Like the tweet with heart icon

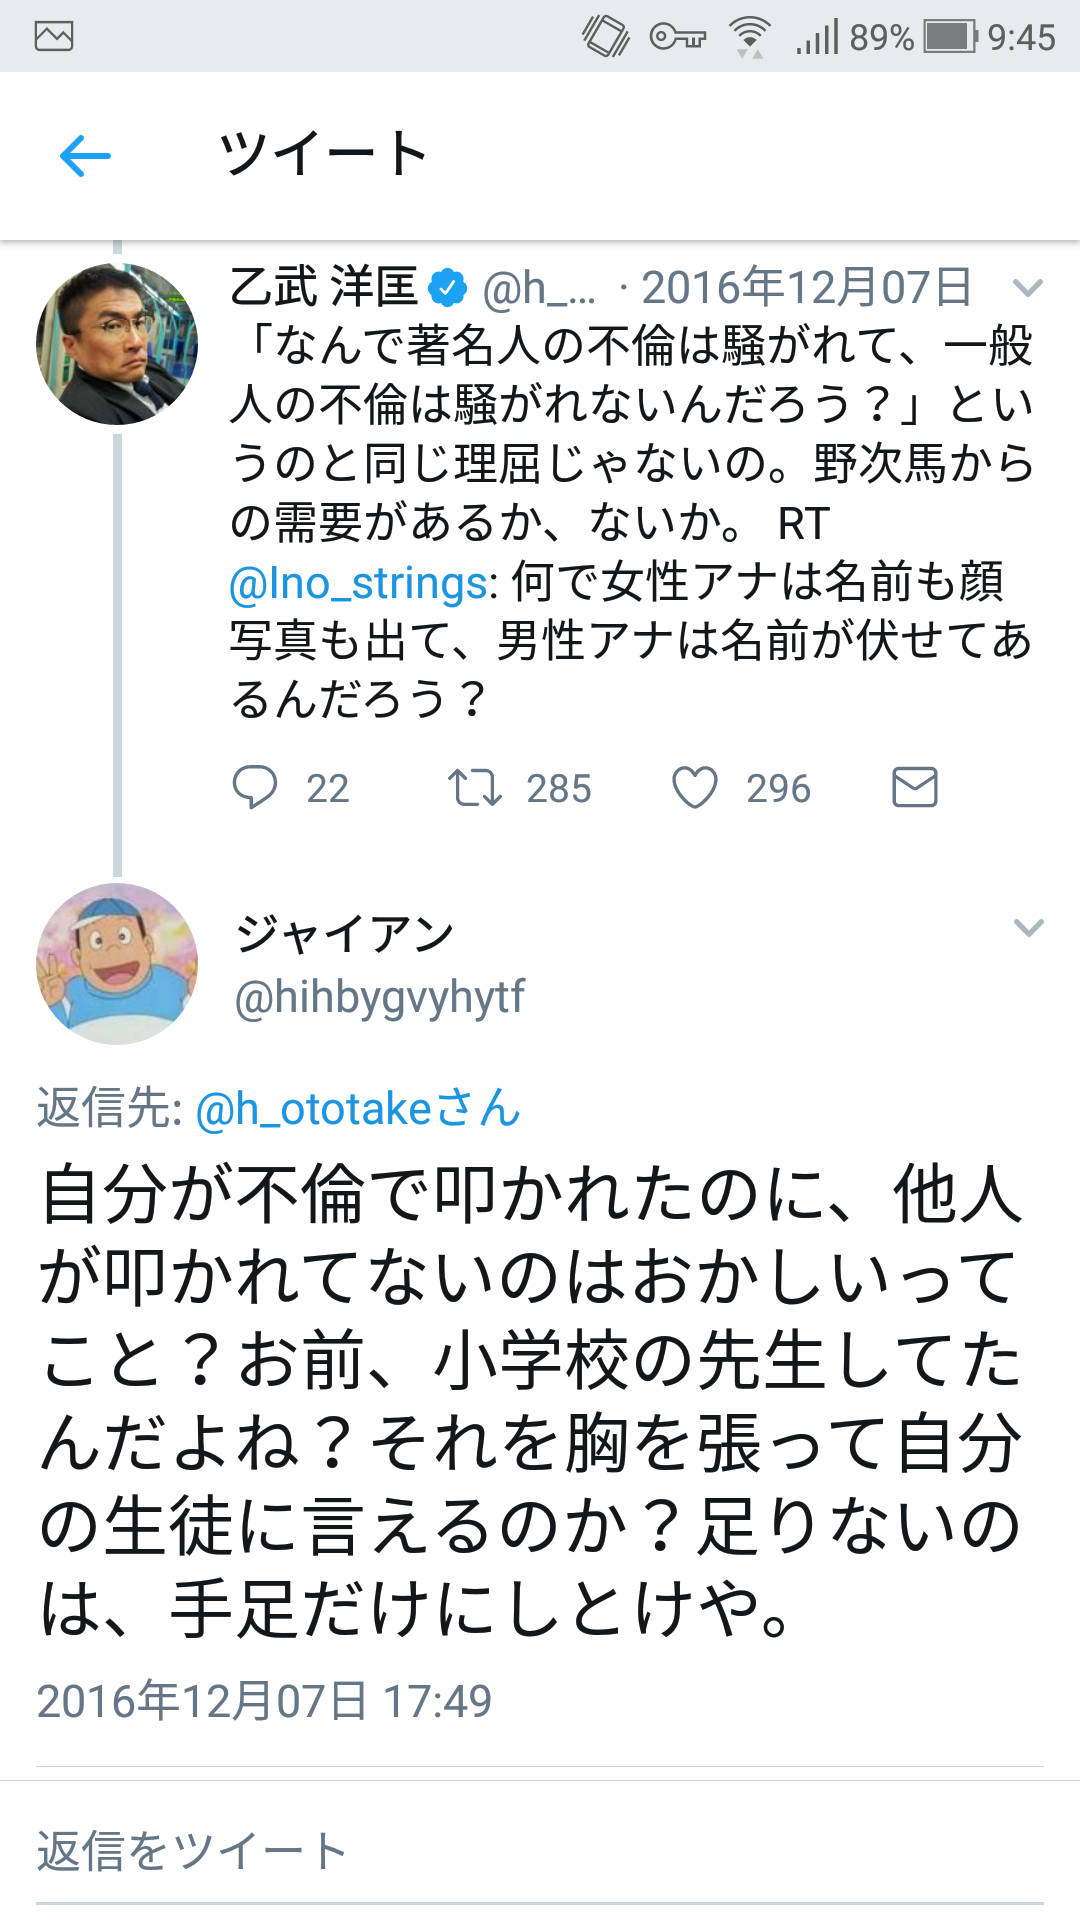(694, 788)
